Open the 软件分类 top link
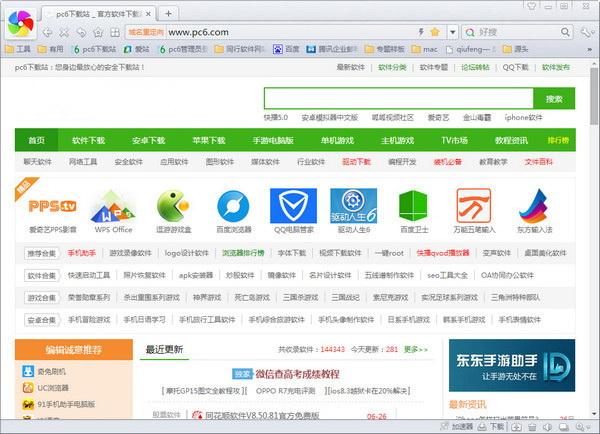This screenshot has width=600, height=434. click(392, 67)
